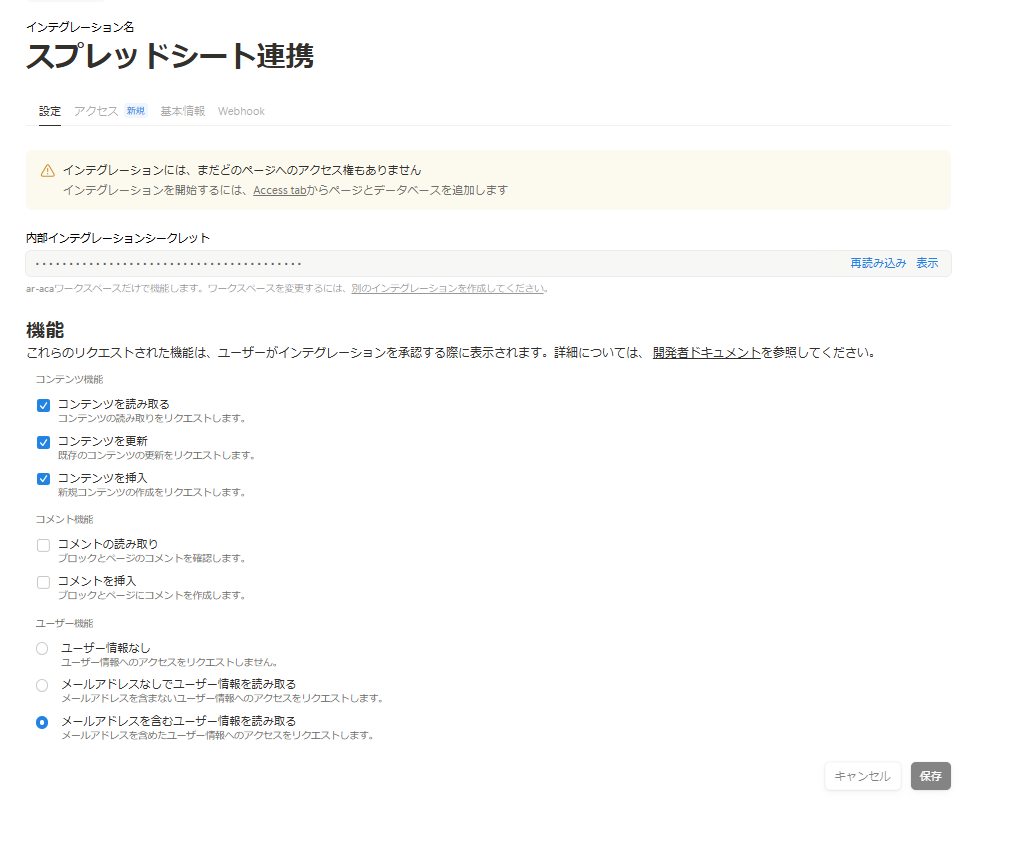The width and height of the screenshot is (1014, 843).
Task: Go to the Webhook tab
Action: (241, 111)
